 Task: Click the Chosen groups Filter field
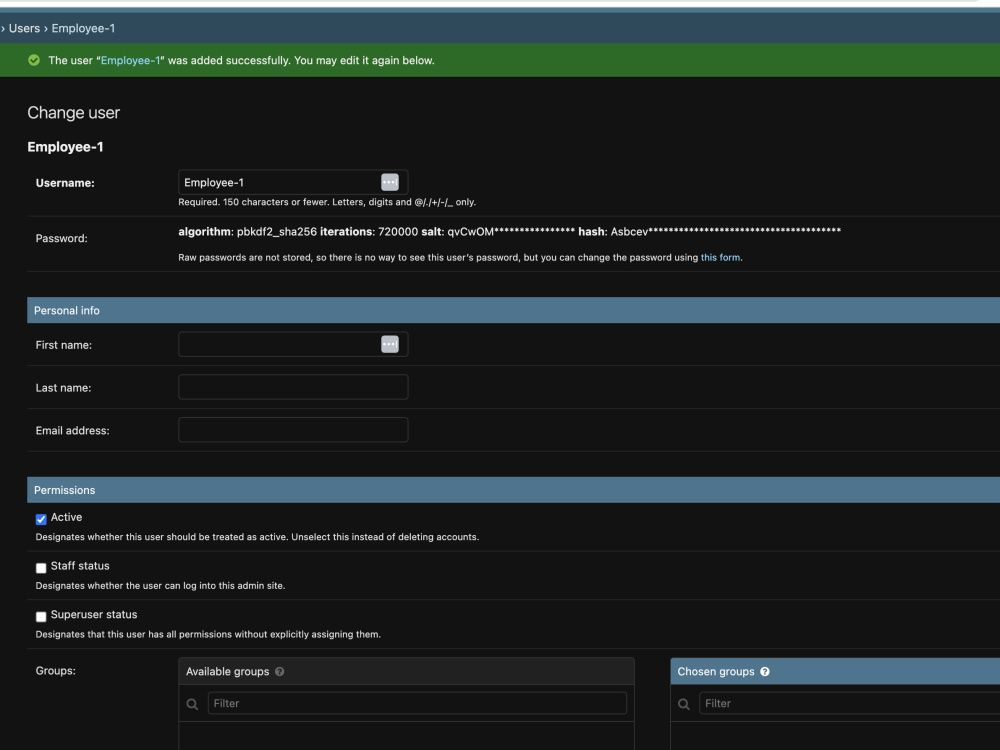(849, 703)
